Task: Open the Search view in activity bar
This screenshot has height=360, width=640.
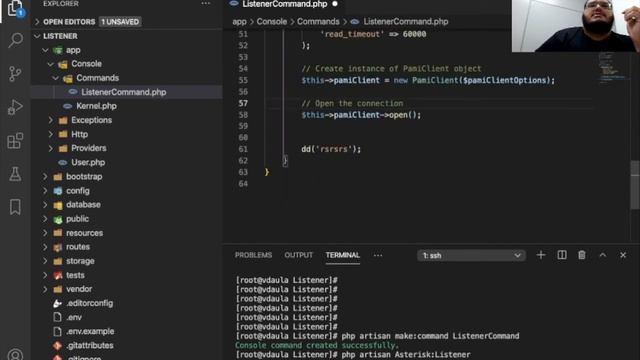Action: click(x=15, y=40)
